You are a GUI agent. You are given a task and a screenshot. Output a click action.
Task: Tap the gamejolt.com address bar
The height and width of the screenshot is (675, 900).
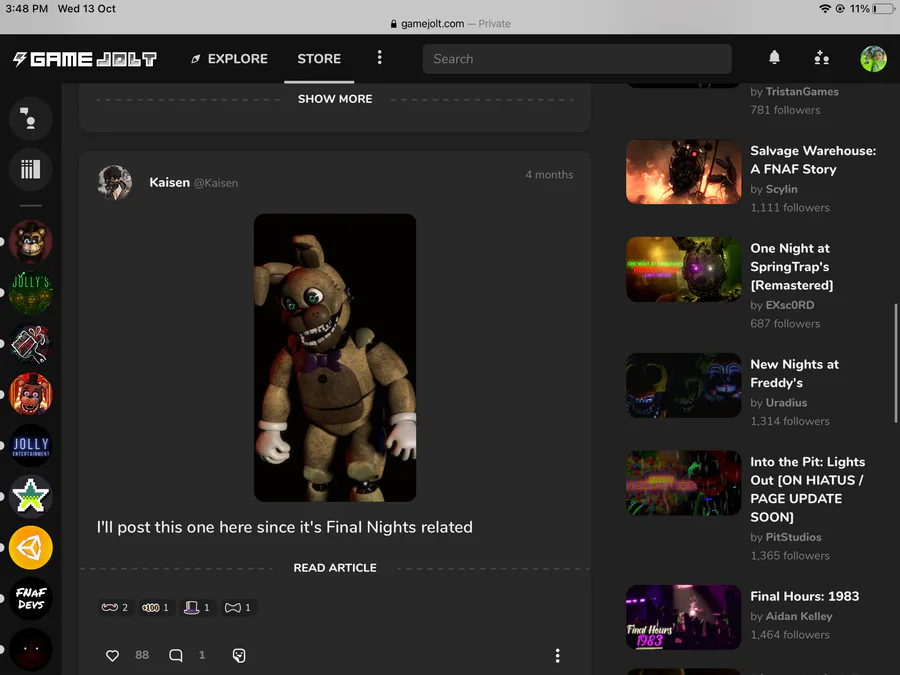pos(450,24)
